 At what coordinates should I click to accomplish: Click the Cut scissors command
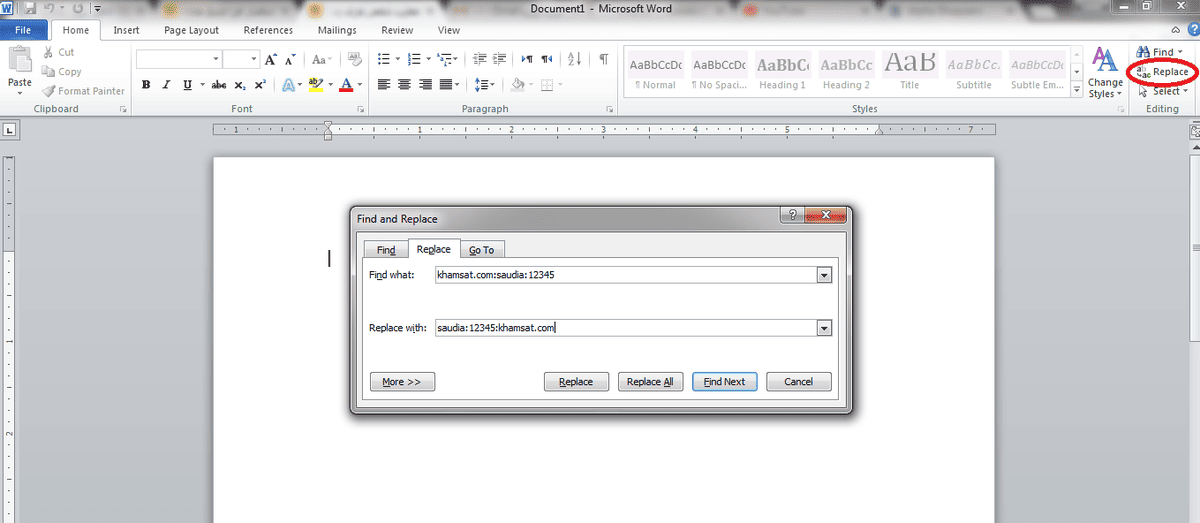coord(59,52)
